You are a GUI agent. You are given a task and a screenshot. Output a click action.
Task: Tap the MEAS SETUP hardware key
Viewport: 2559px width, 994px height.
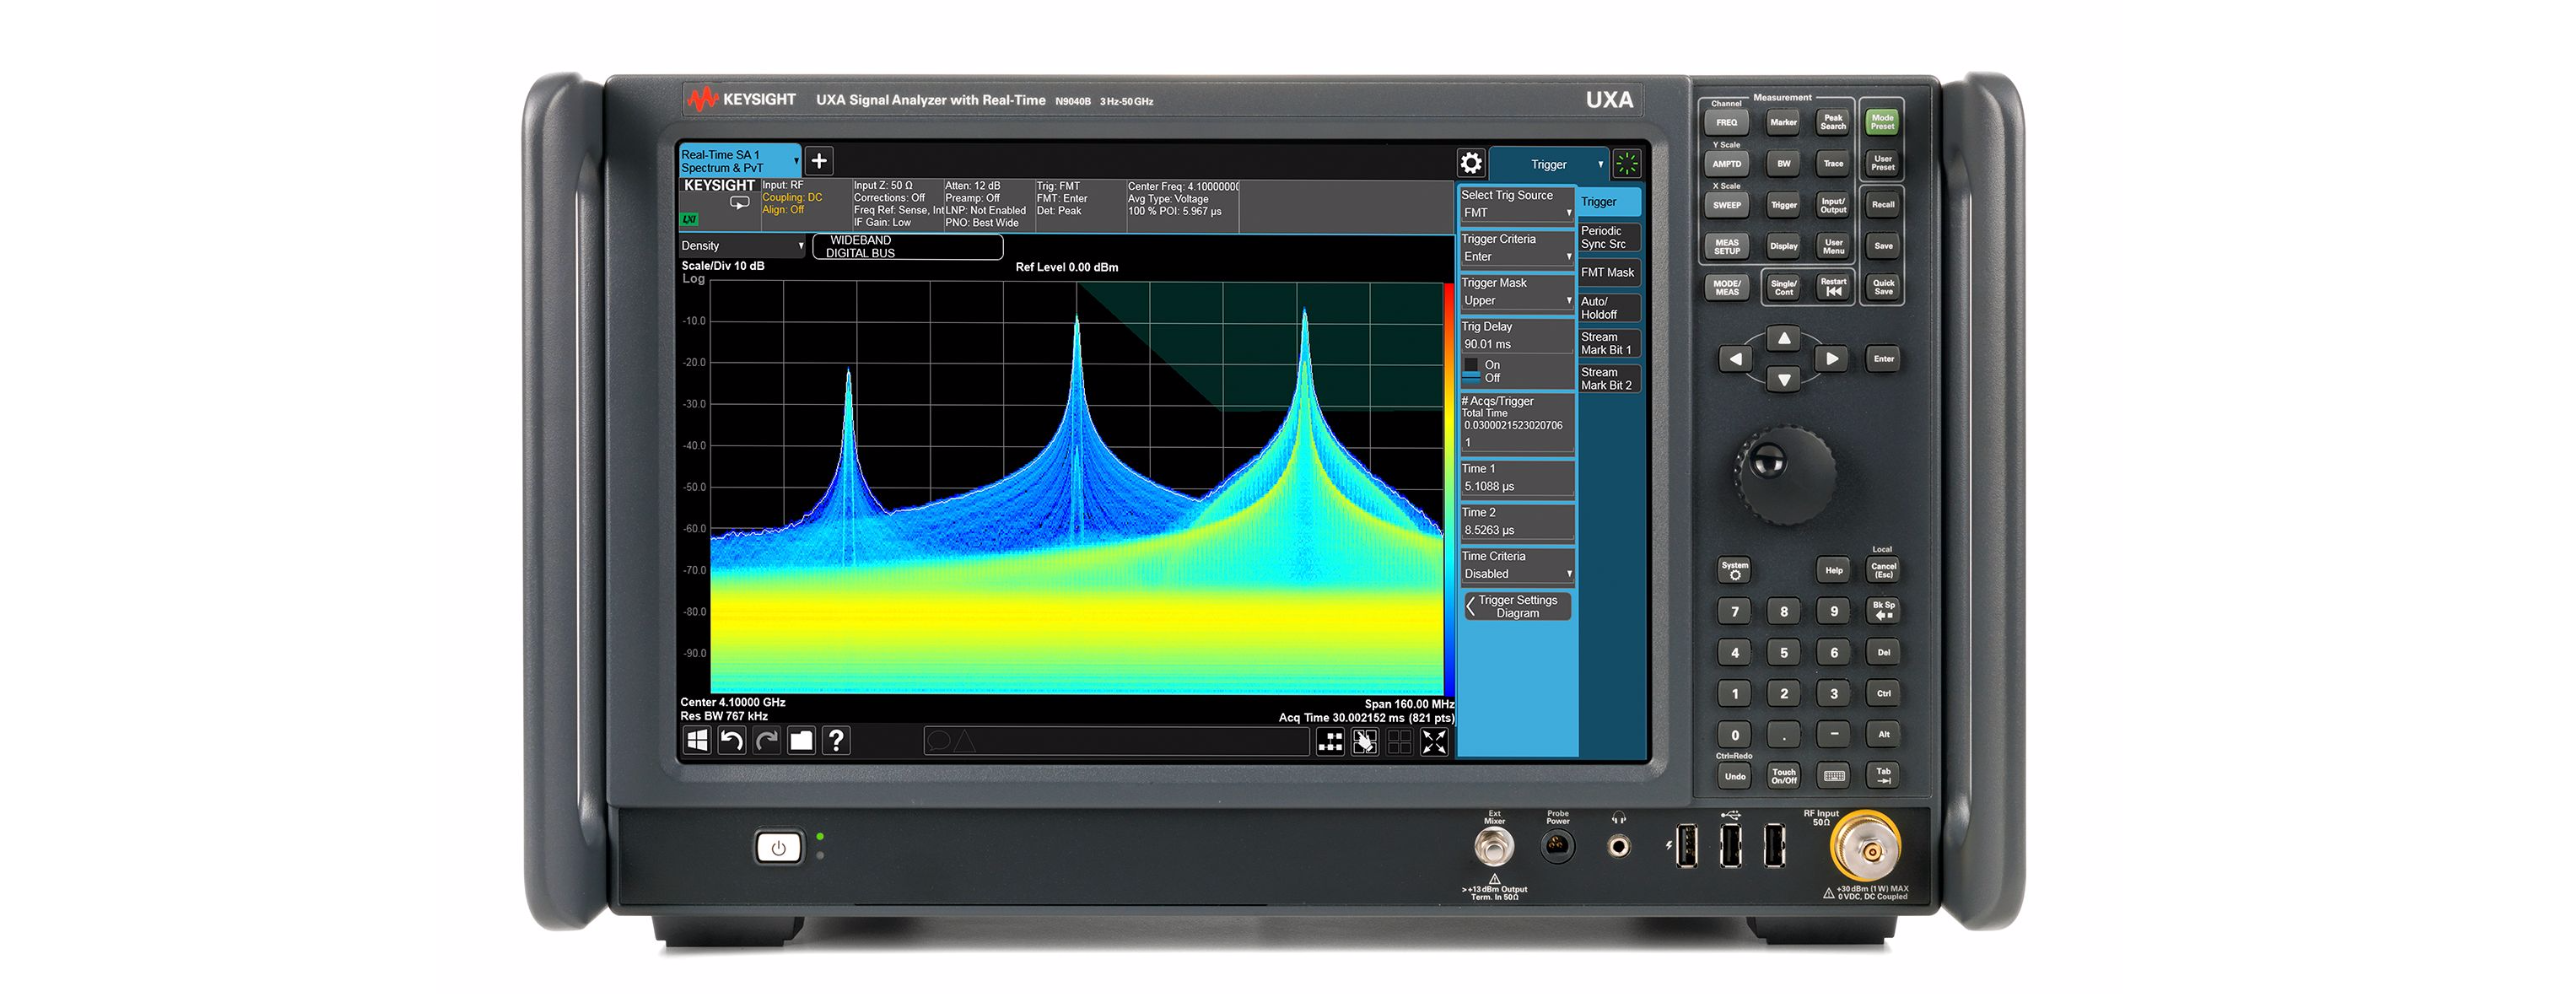1726,246
